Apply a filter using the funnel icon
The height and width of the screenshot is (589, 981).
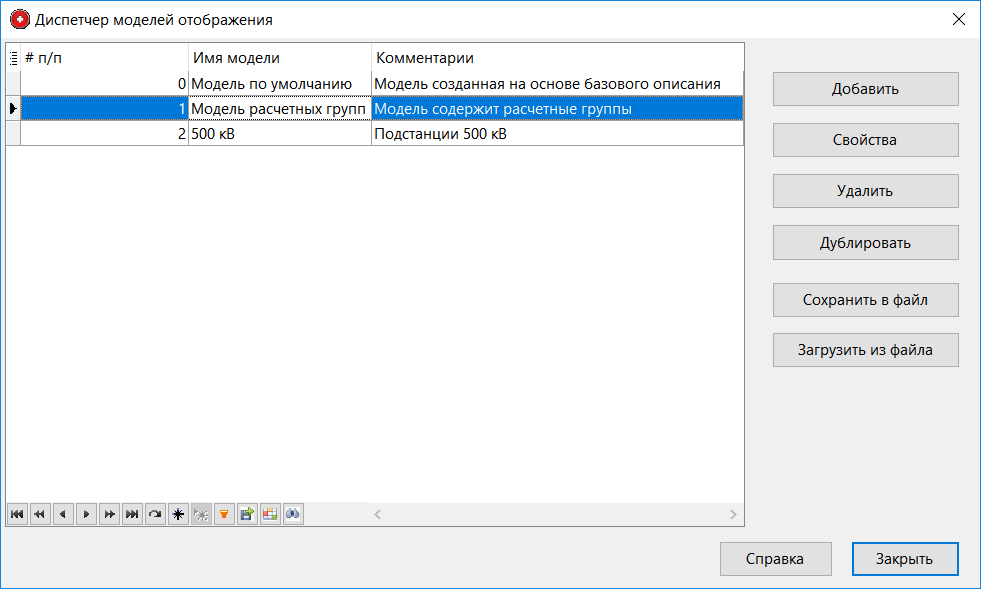tap(224, 514)
